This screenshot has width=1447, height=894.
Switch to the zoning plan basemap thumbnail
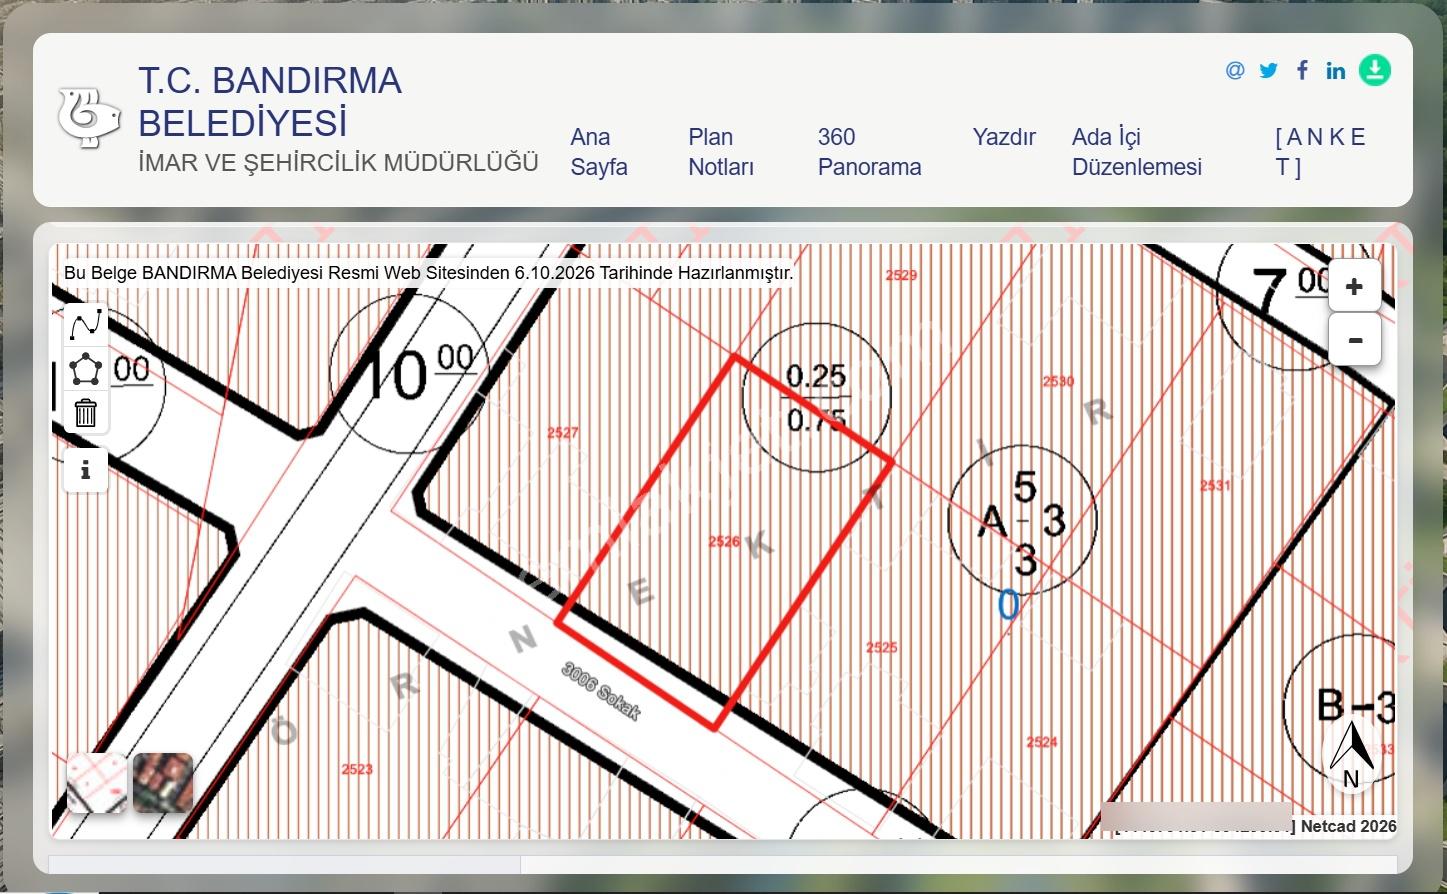[x=97, y=783]
